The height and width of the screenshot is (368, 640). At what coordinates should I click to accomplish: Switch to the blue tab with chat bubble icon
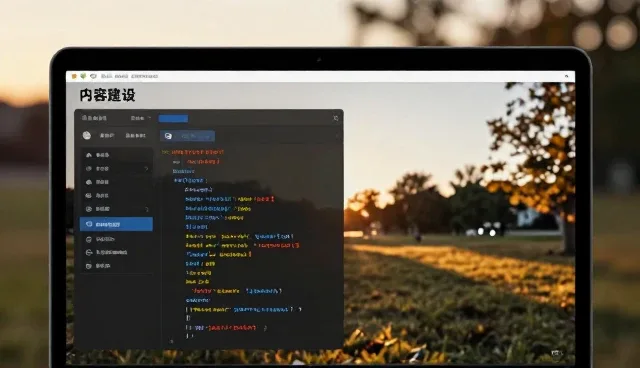click(x=187, y=136)
